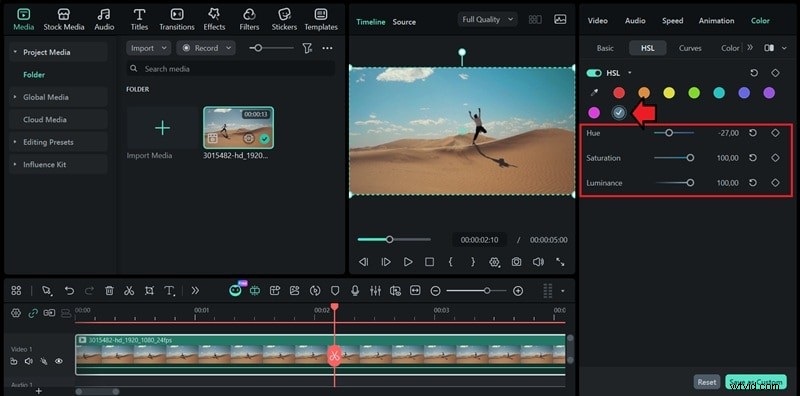Select the red HSL color swatch
Viewport: 800px width, 396px height.
619,92
